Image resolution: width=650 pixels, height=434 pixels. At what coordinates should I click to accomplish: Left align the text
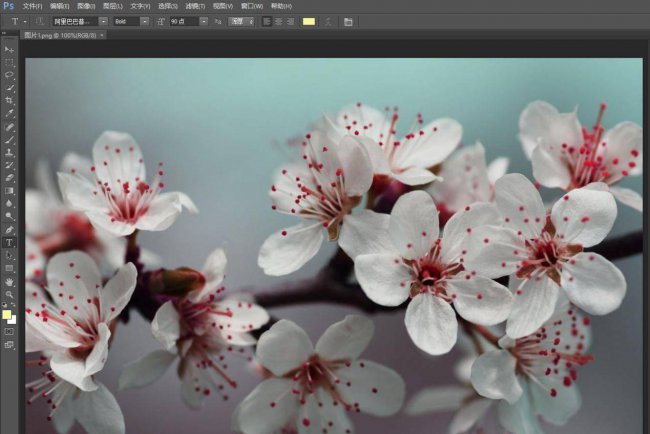(x=267, y=22)
